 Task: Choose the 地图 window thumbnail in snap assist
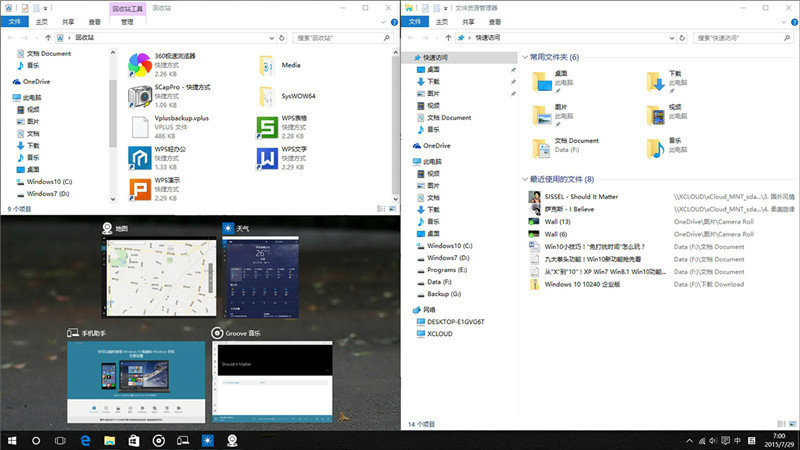click(x=159, y=279)
